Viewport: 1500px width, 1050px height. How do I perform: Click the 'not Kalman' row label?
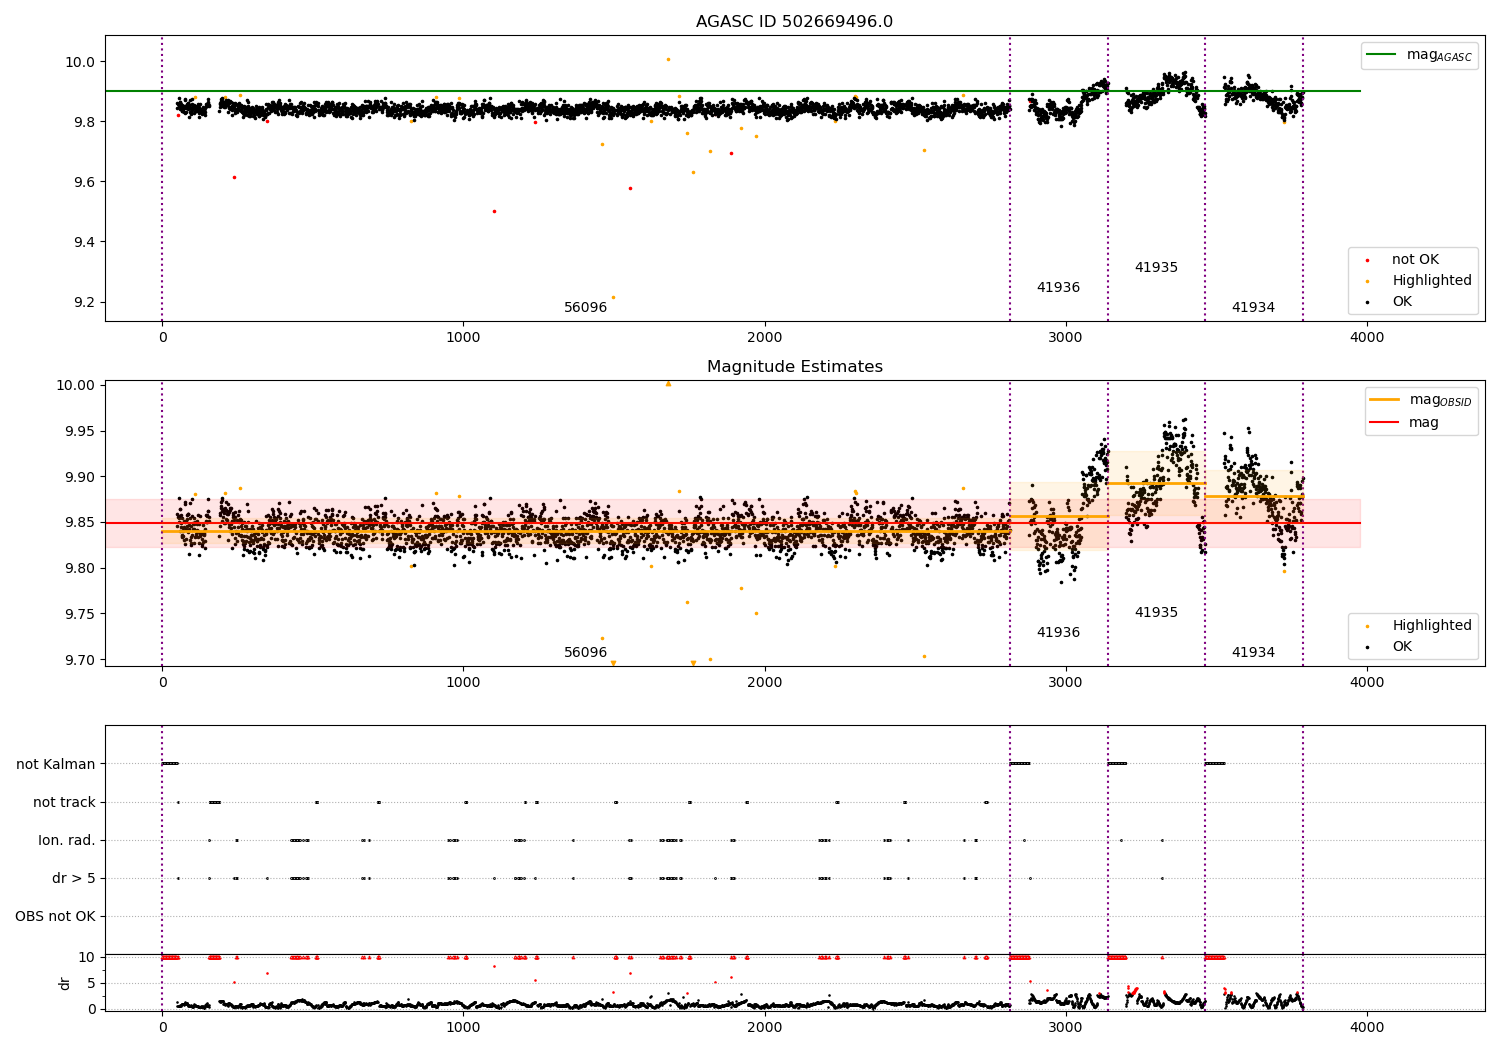56,765
